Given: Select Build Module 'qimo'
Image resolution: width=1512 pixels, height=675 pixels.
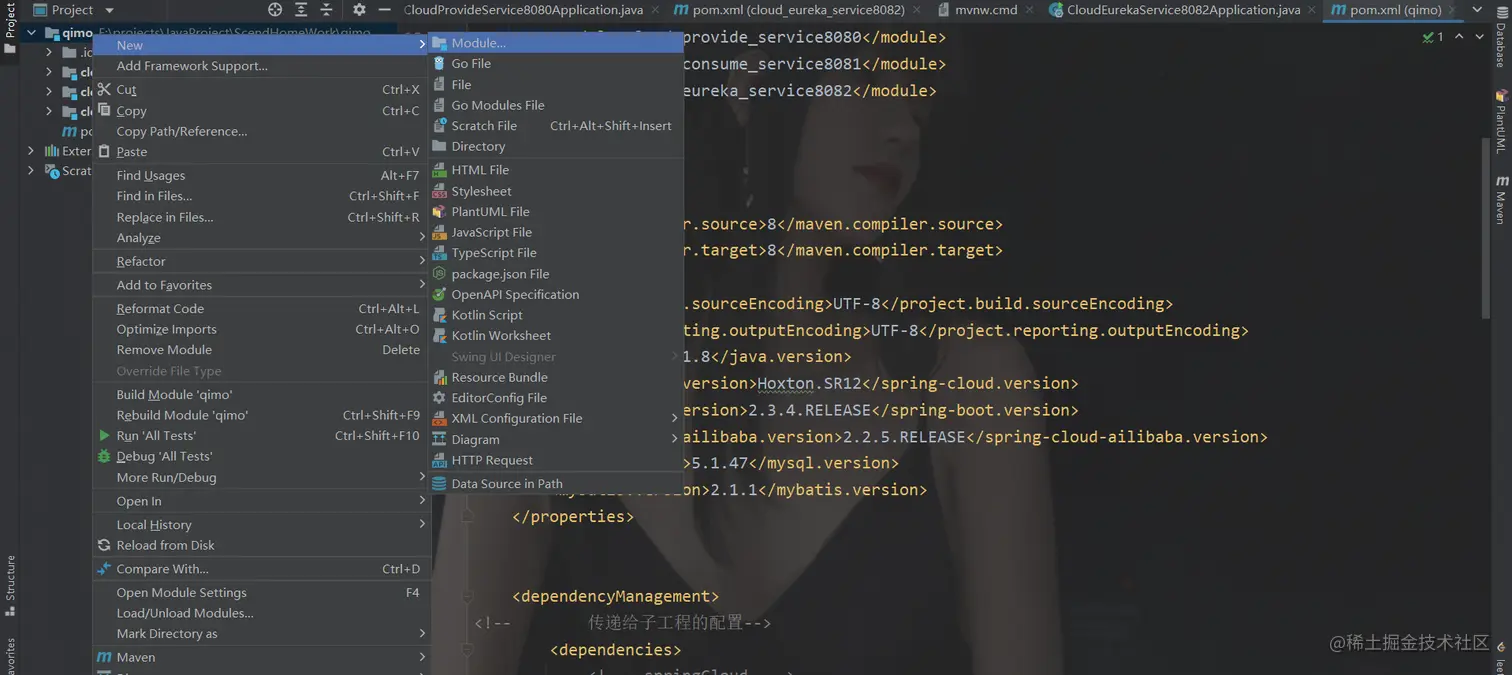Looking at the screenshot, I should point(262,395).
